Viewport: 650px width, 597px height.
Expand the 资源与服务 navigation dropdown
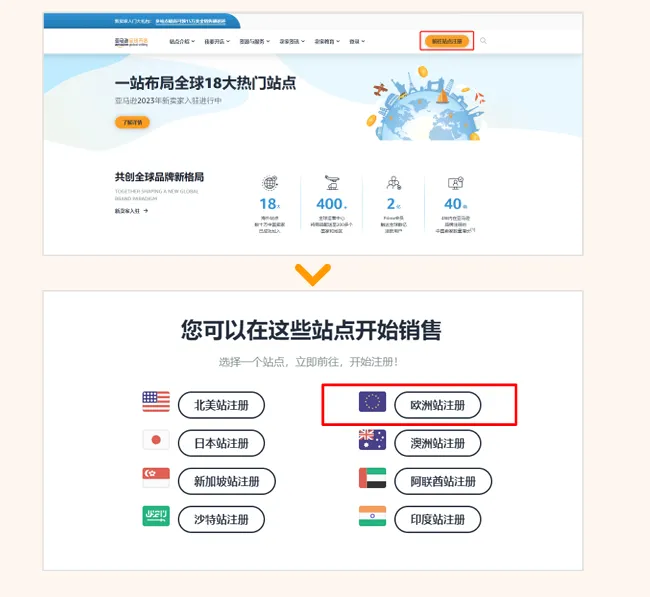(x=255, y=41)
